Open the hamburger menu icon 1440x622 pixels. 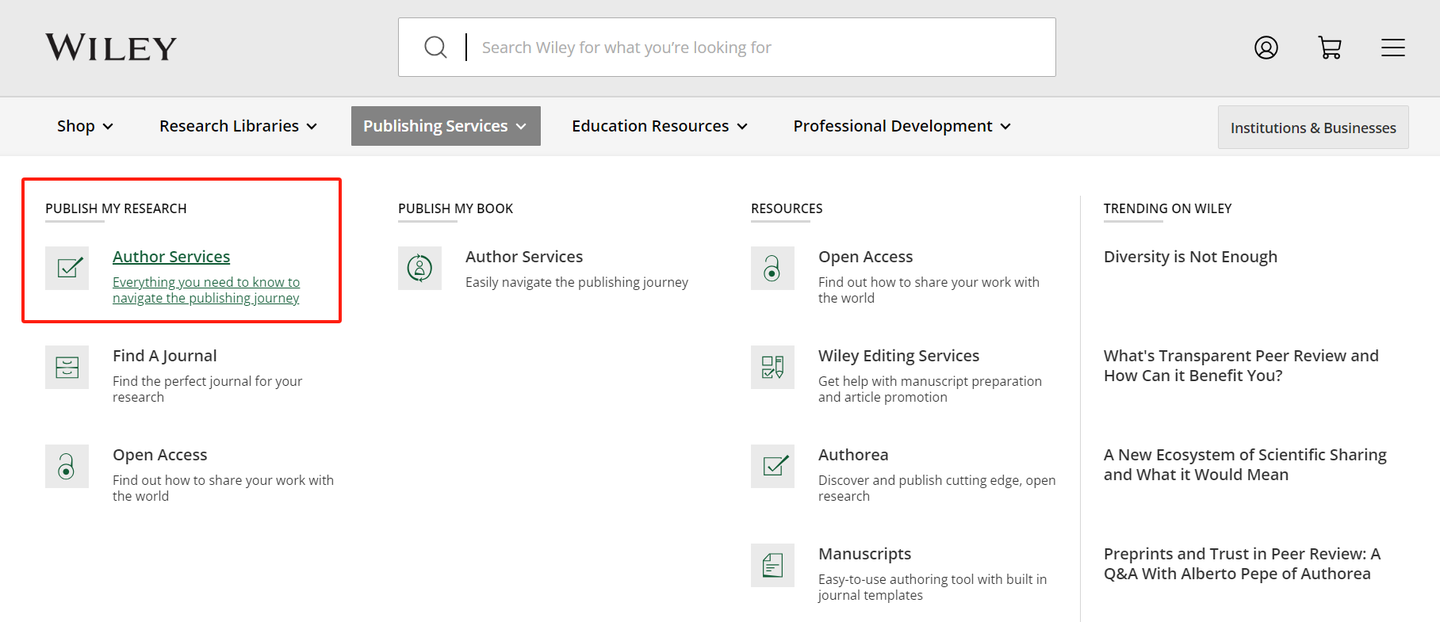pyautogui.click(x=1393, y=47)
